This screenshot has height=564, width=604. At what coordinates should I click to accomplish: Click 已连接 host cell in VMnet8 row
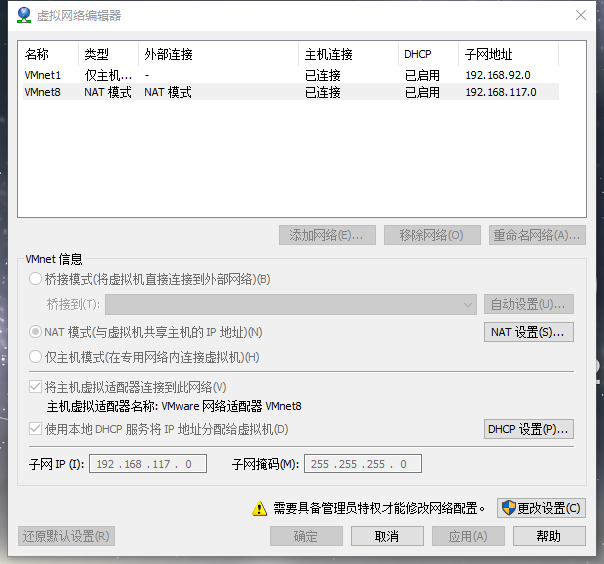pyautogui.click(x=323, y=92)
